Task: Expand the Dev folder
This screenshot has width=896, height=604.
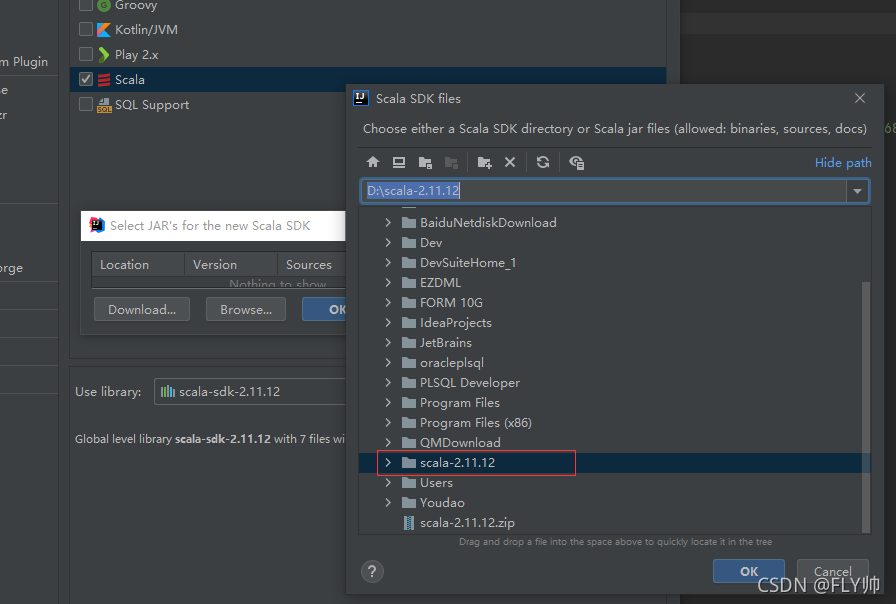Action: click(388, 243)
